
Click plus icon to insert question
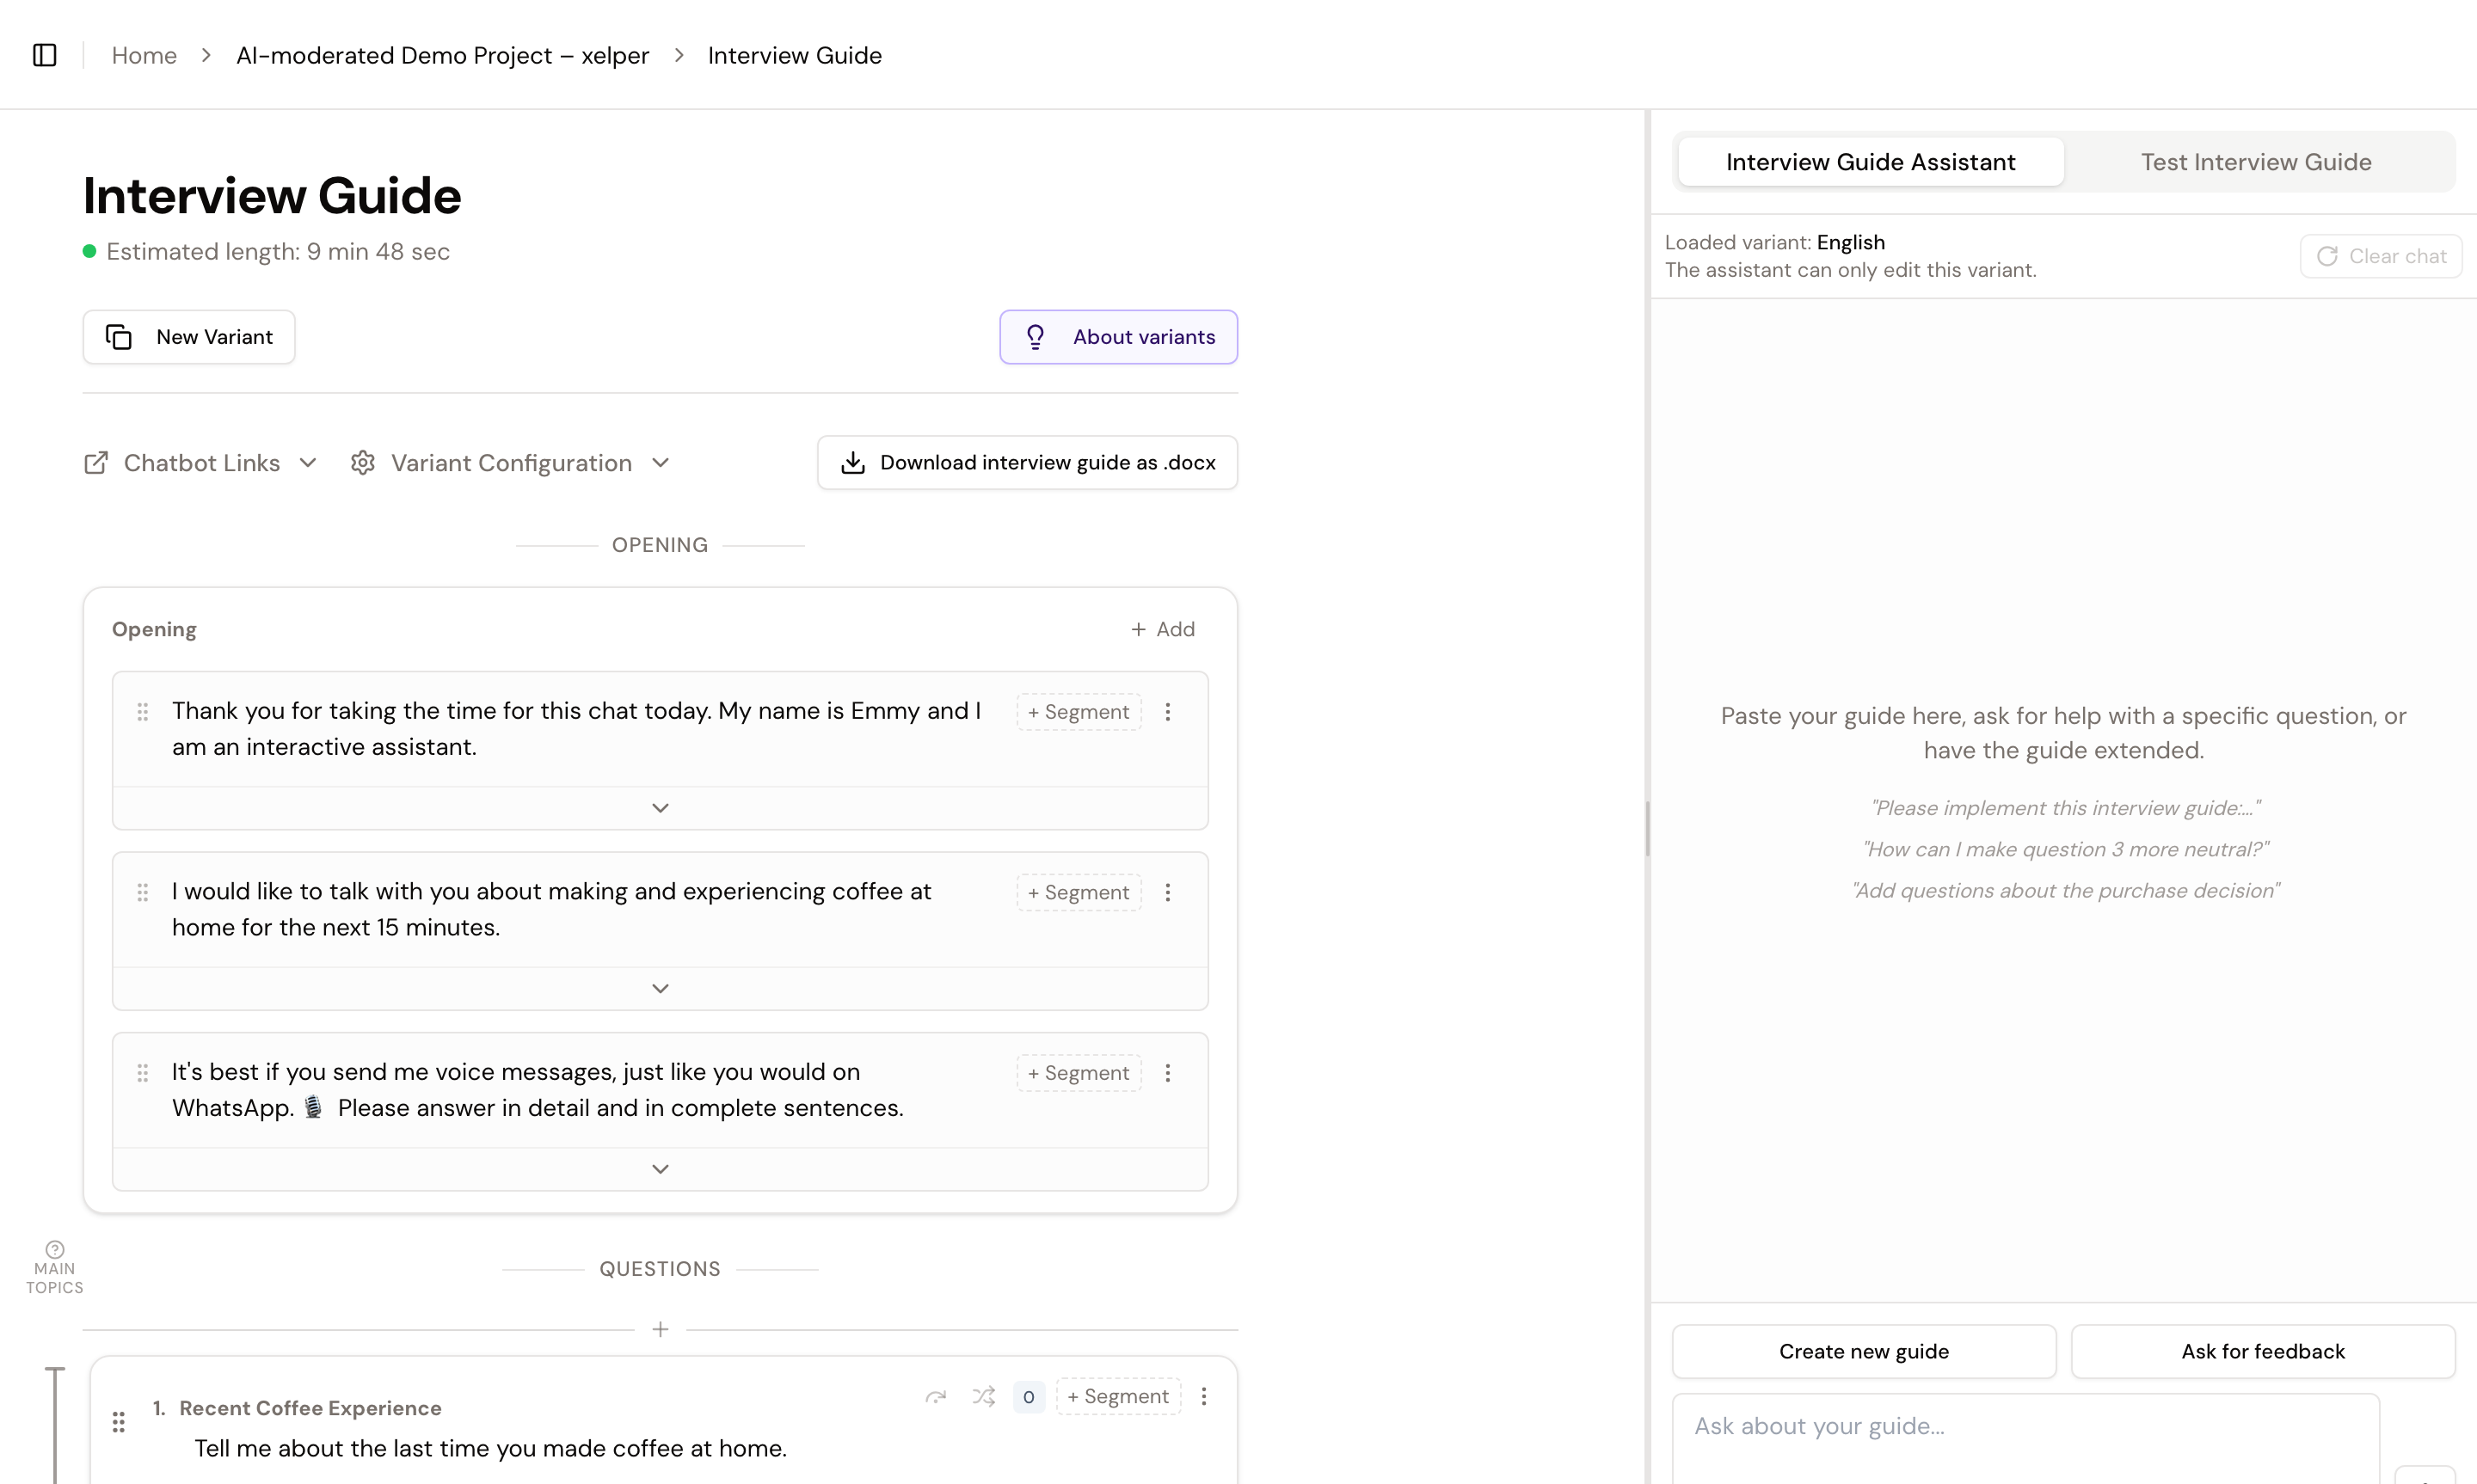point(660,1329)
